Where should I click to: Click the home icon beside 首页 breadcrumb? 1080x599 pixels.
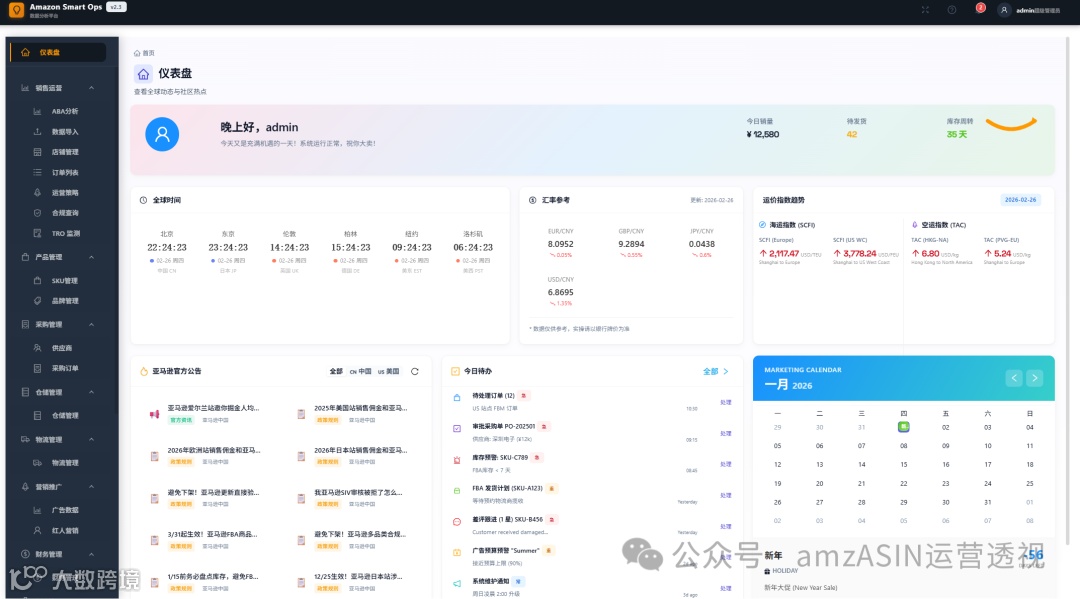point(136,53)
